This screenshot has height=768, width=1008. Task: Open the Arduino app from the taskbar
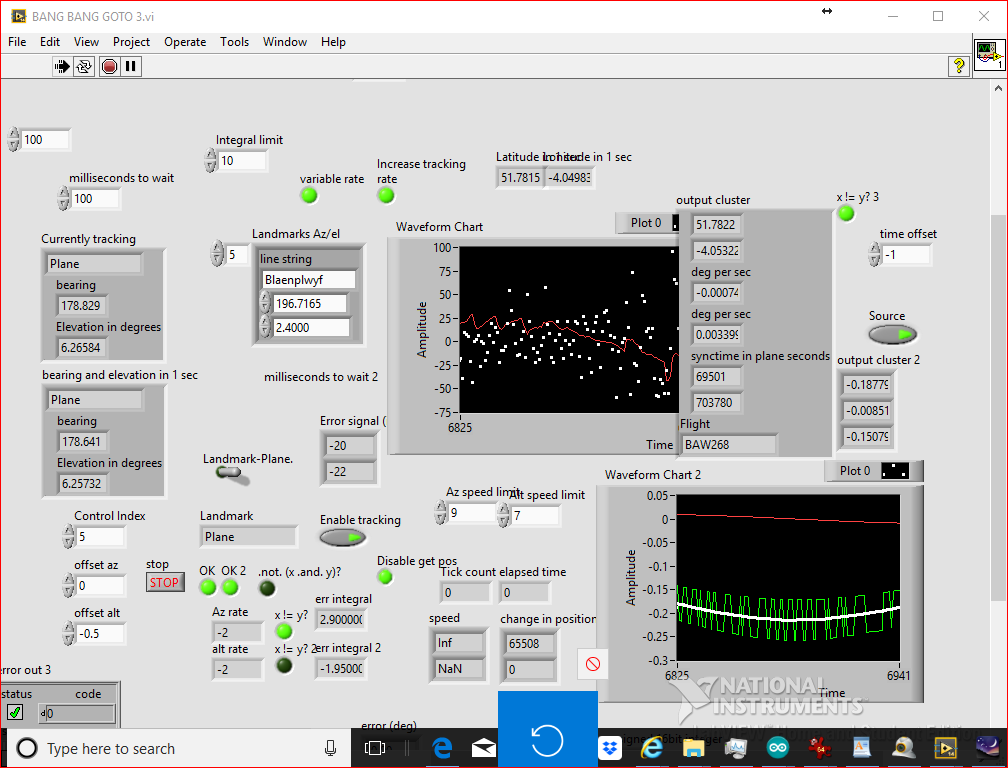(x=778, y=747)
